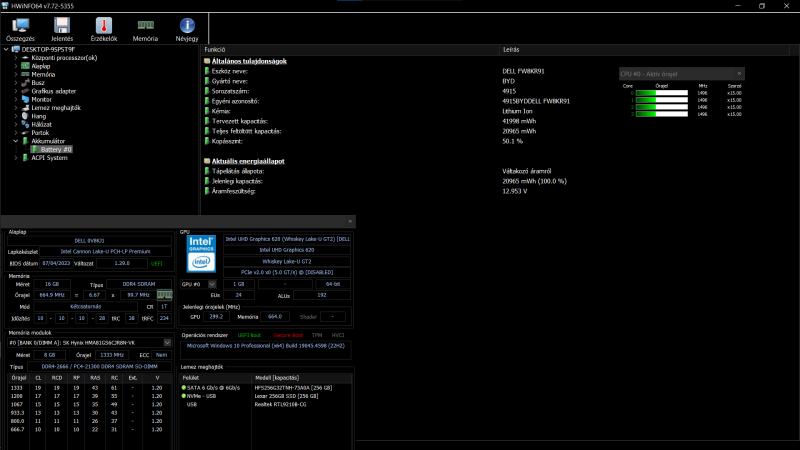Click the memory stick icon beside 99.7 MHz
The width and height of the screenshot is (800, 450).
point(164,295)
